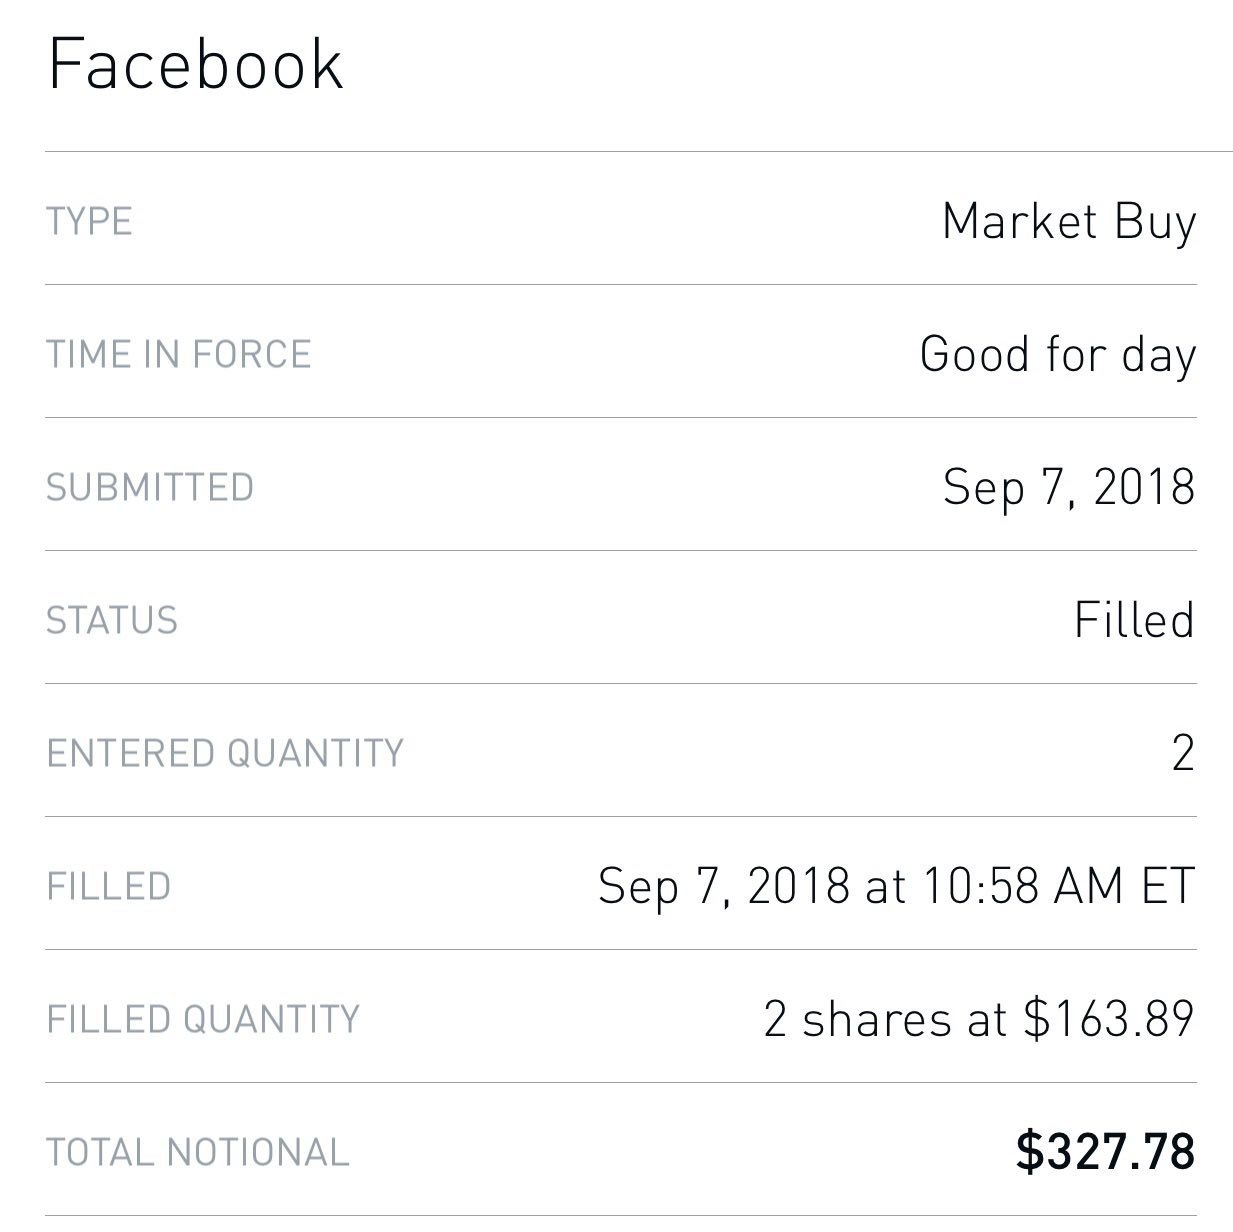Select the FILLED QUANTITY label
1233x1232 pixels.
point(203,1019)
